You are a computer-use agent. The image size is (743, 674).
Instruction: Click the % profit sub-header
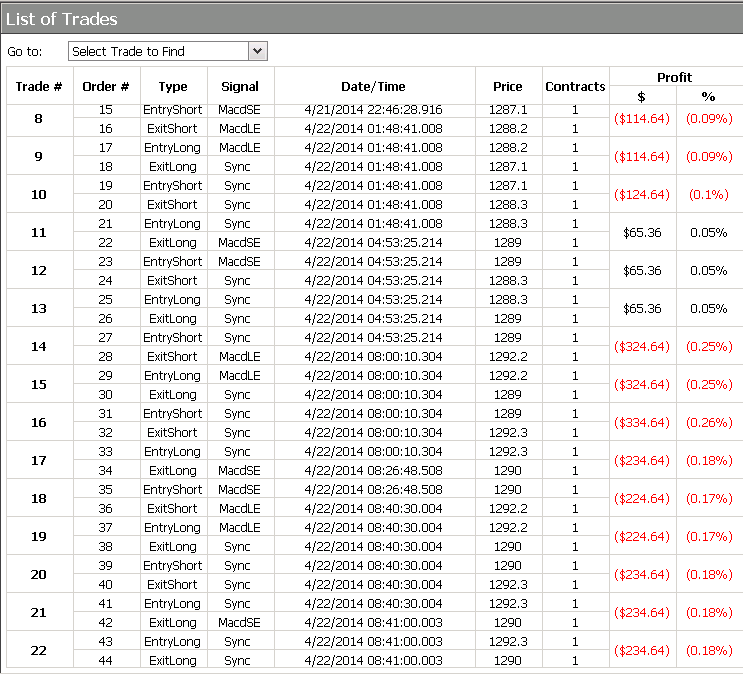click(x=708, y=97)
